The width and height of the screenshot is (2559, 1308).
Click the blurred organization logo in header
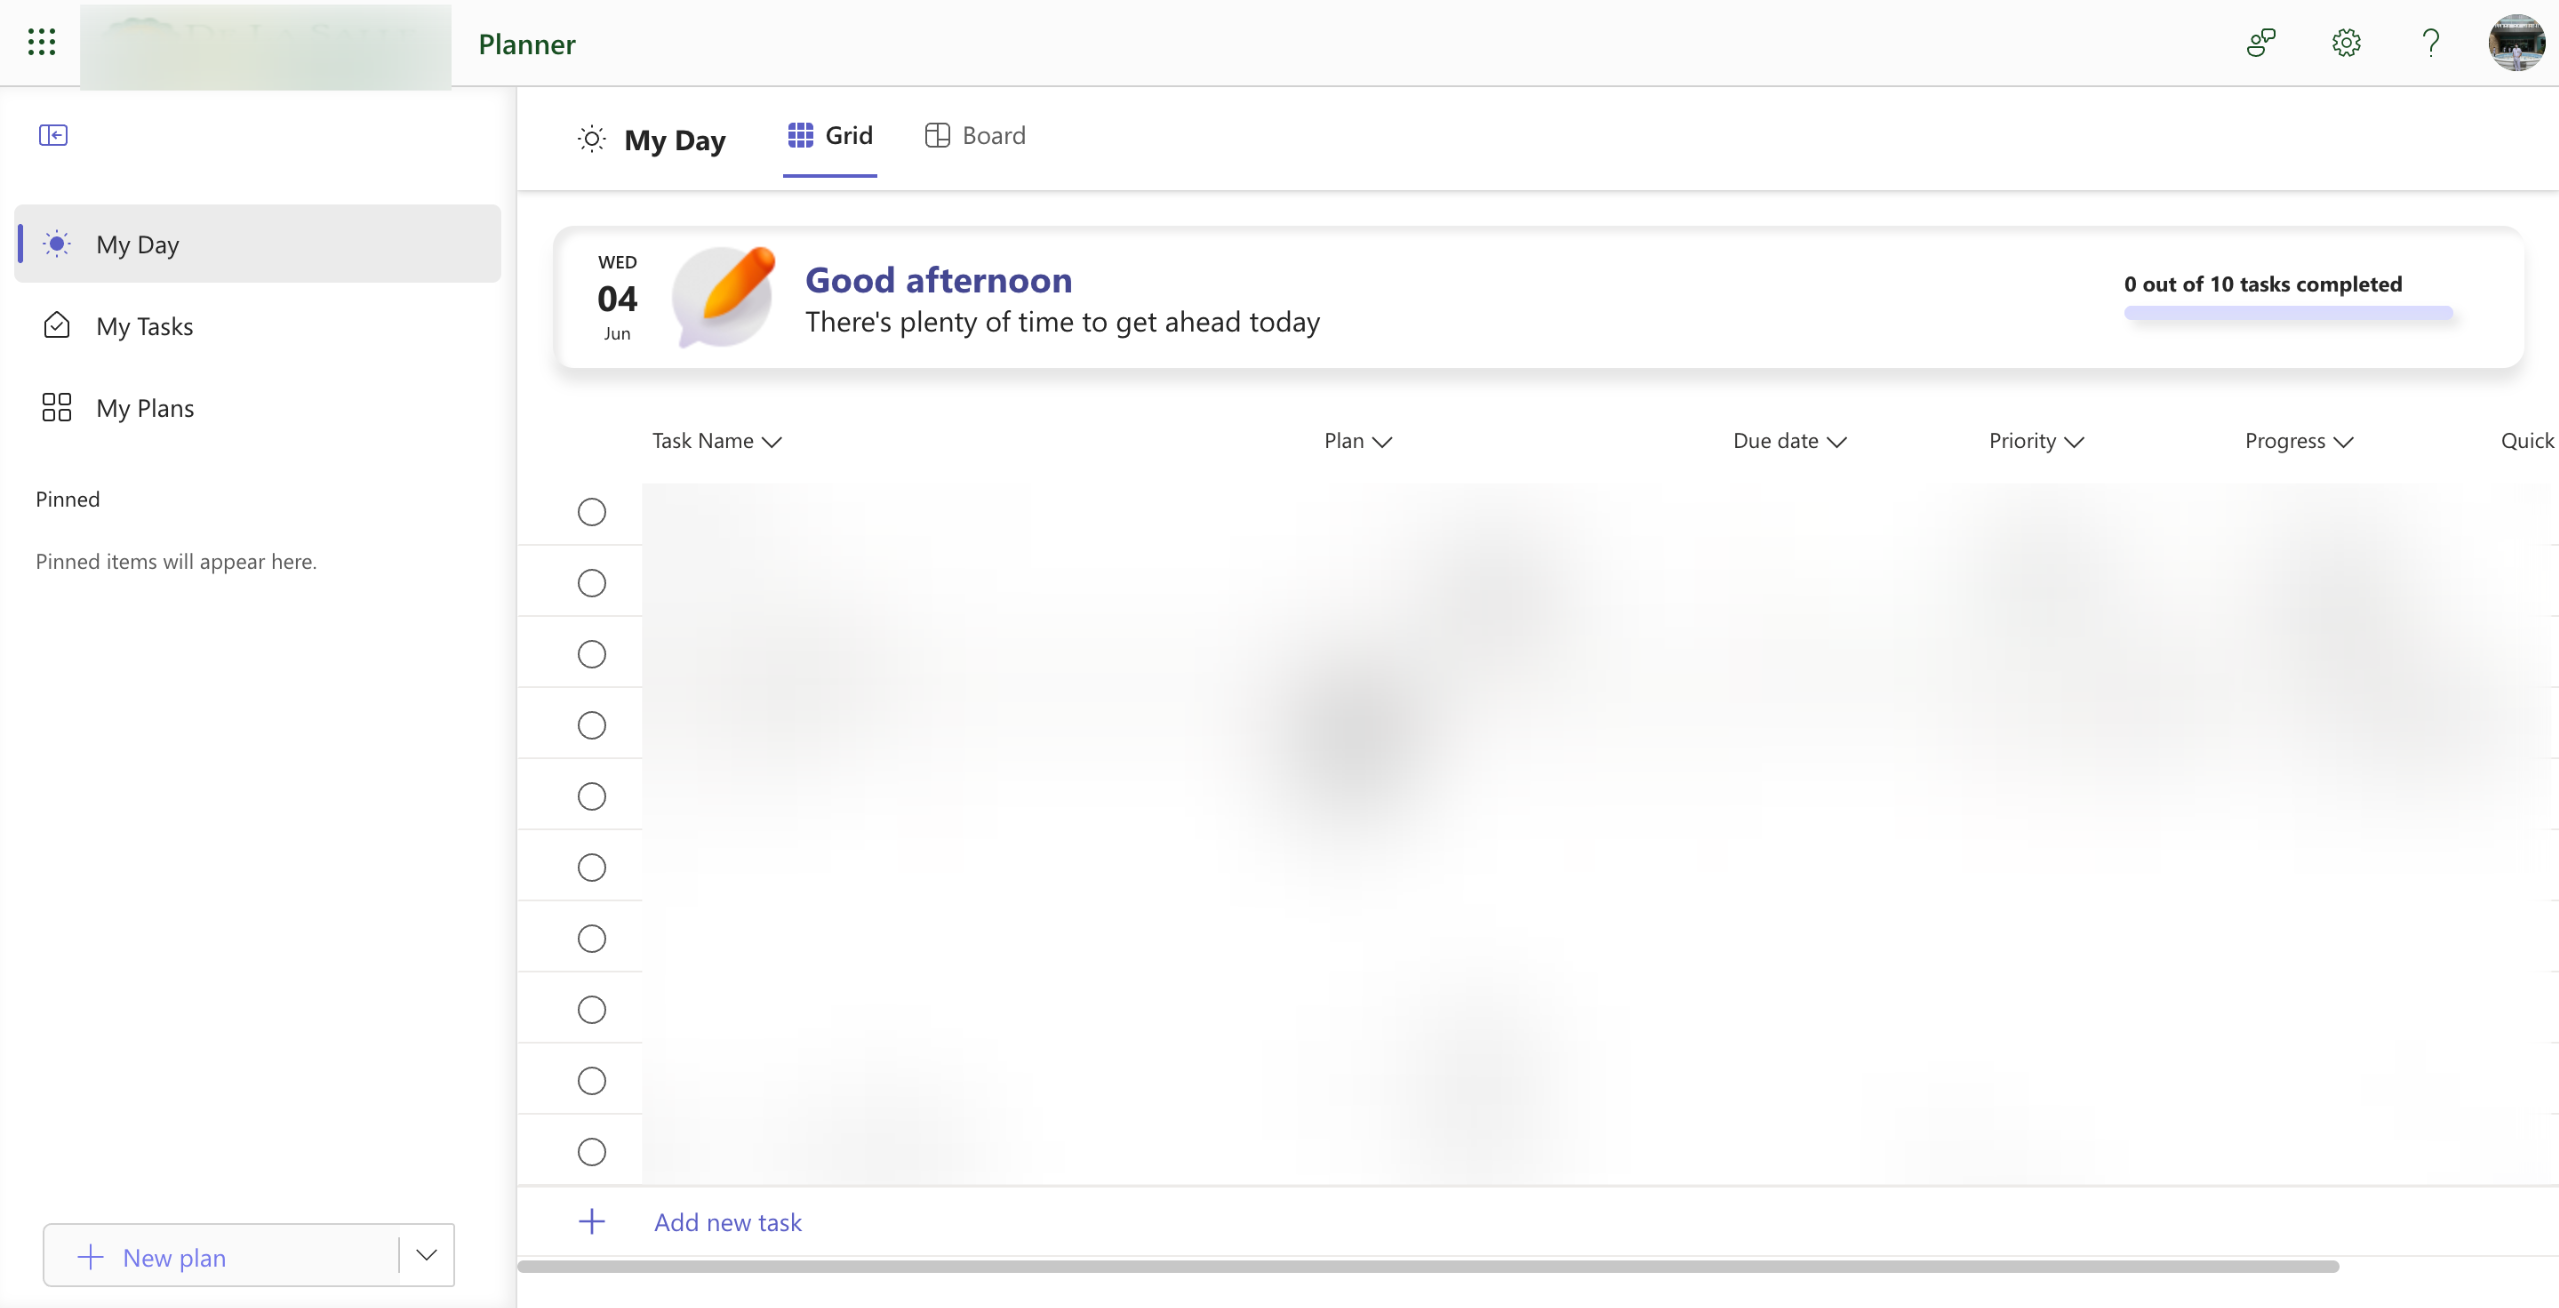point(265,45)
